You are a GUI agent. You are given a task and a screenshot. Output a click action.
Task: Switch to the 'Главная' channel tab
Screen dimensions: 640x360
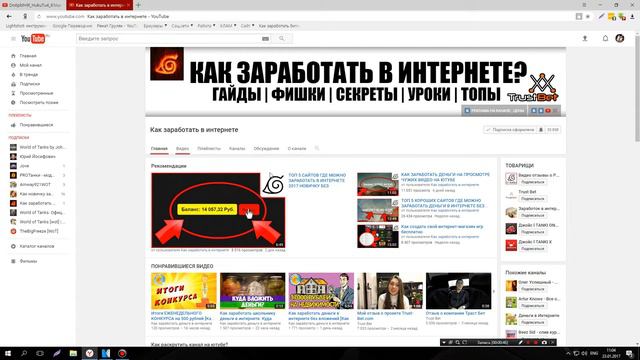(x=159, y=149)
